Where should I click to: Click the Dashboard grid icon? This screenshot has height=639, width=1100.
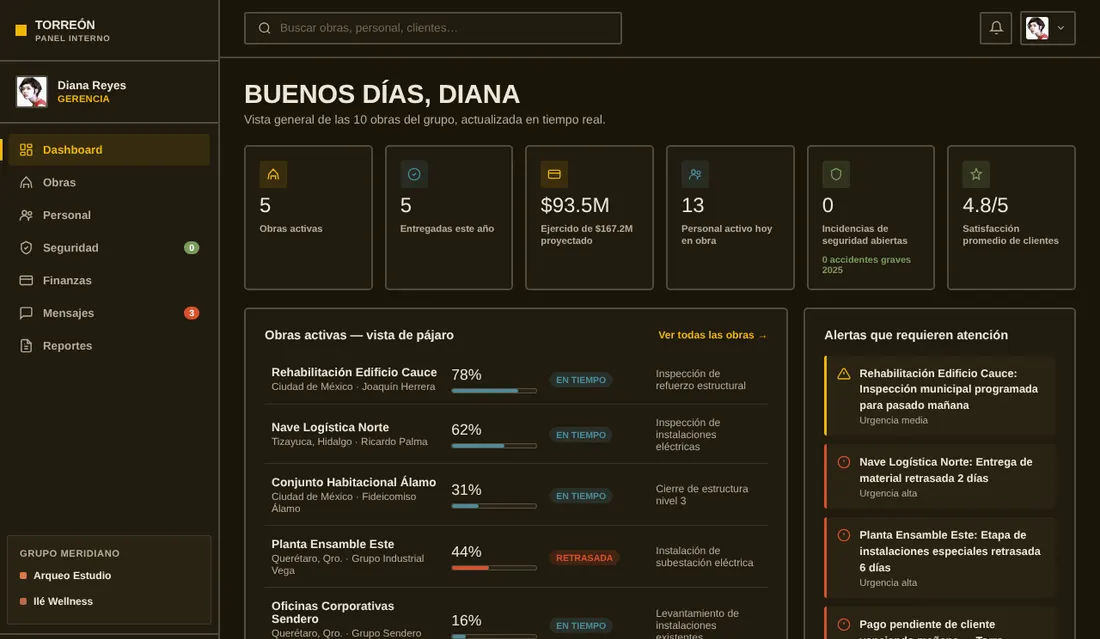[x=26, y=149]
